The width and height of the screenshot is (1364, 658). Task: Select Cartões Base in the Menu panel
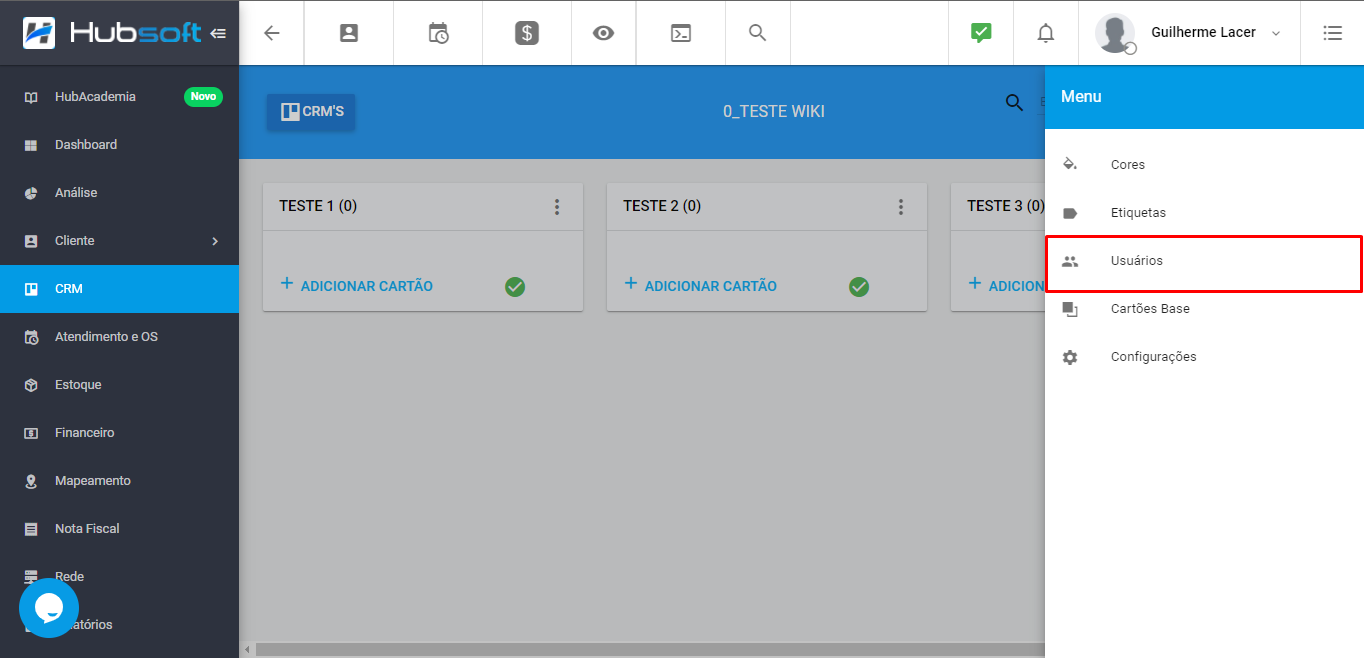(1204, 309)
